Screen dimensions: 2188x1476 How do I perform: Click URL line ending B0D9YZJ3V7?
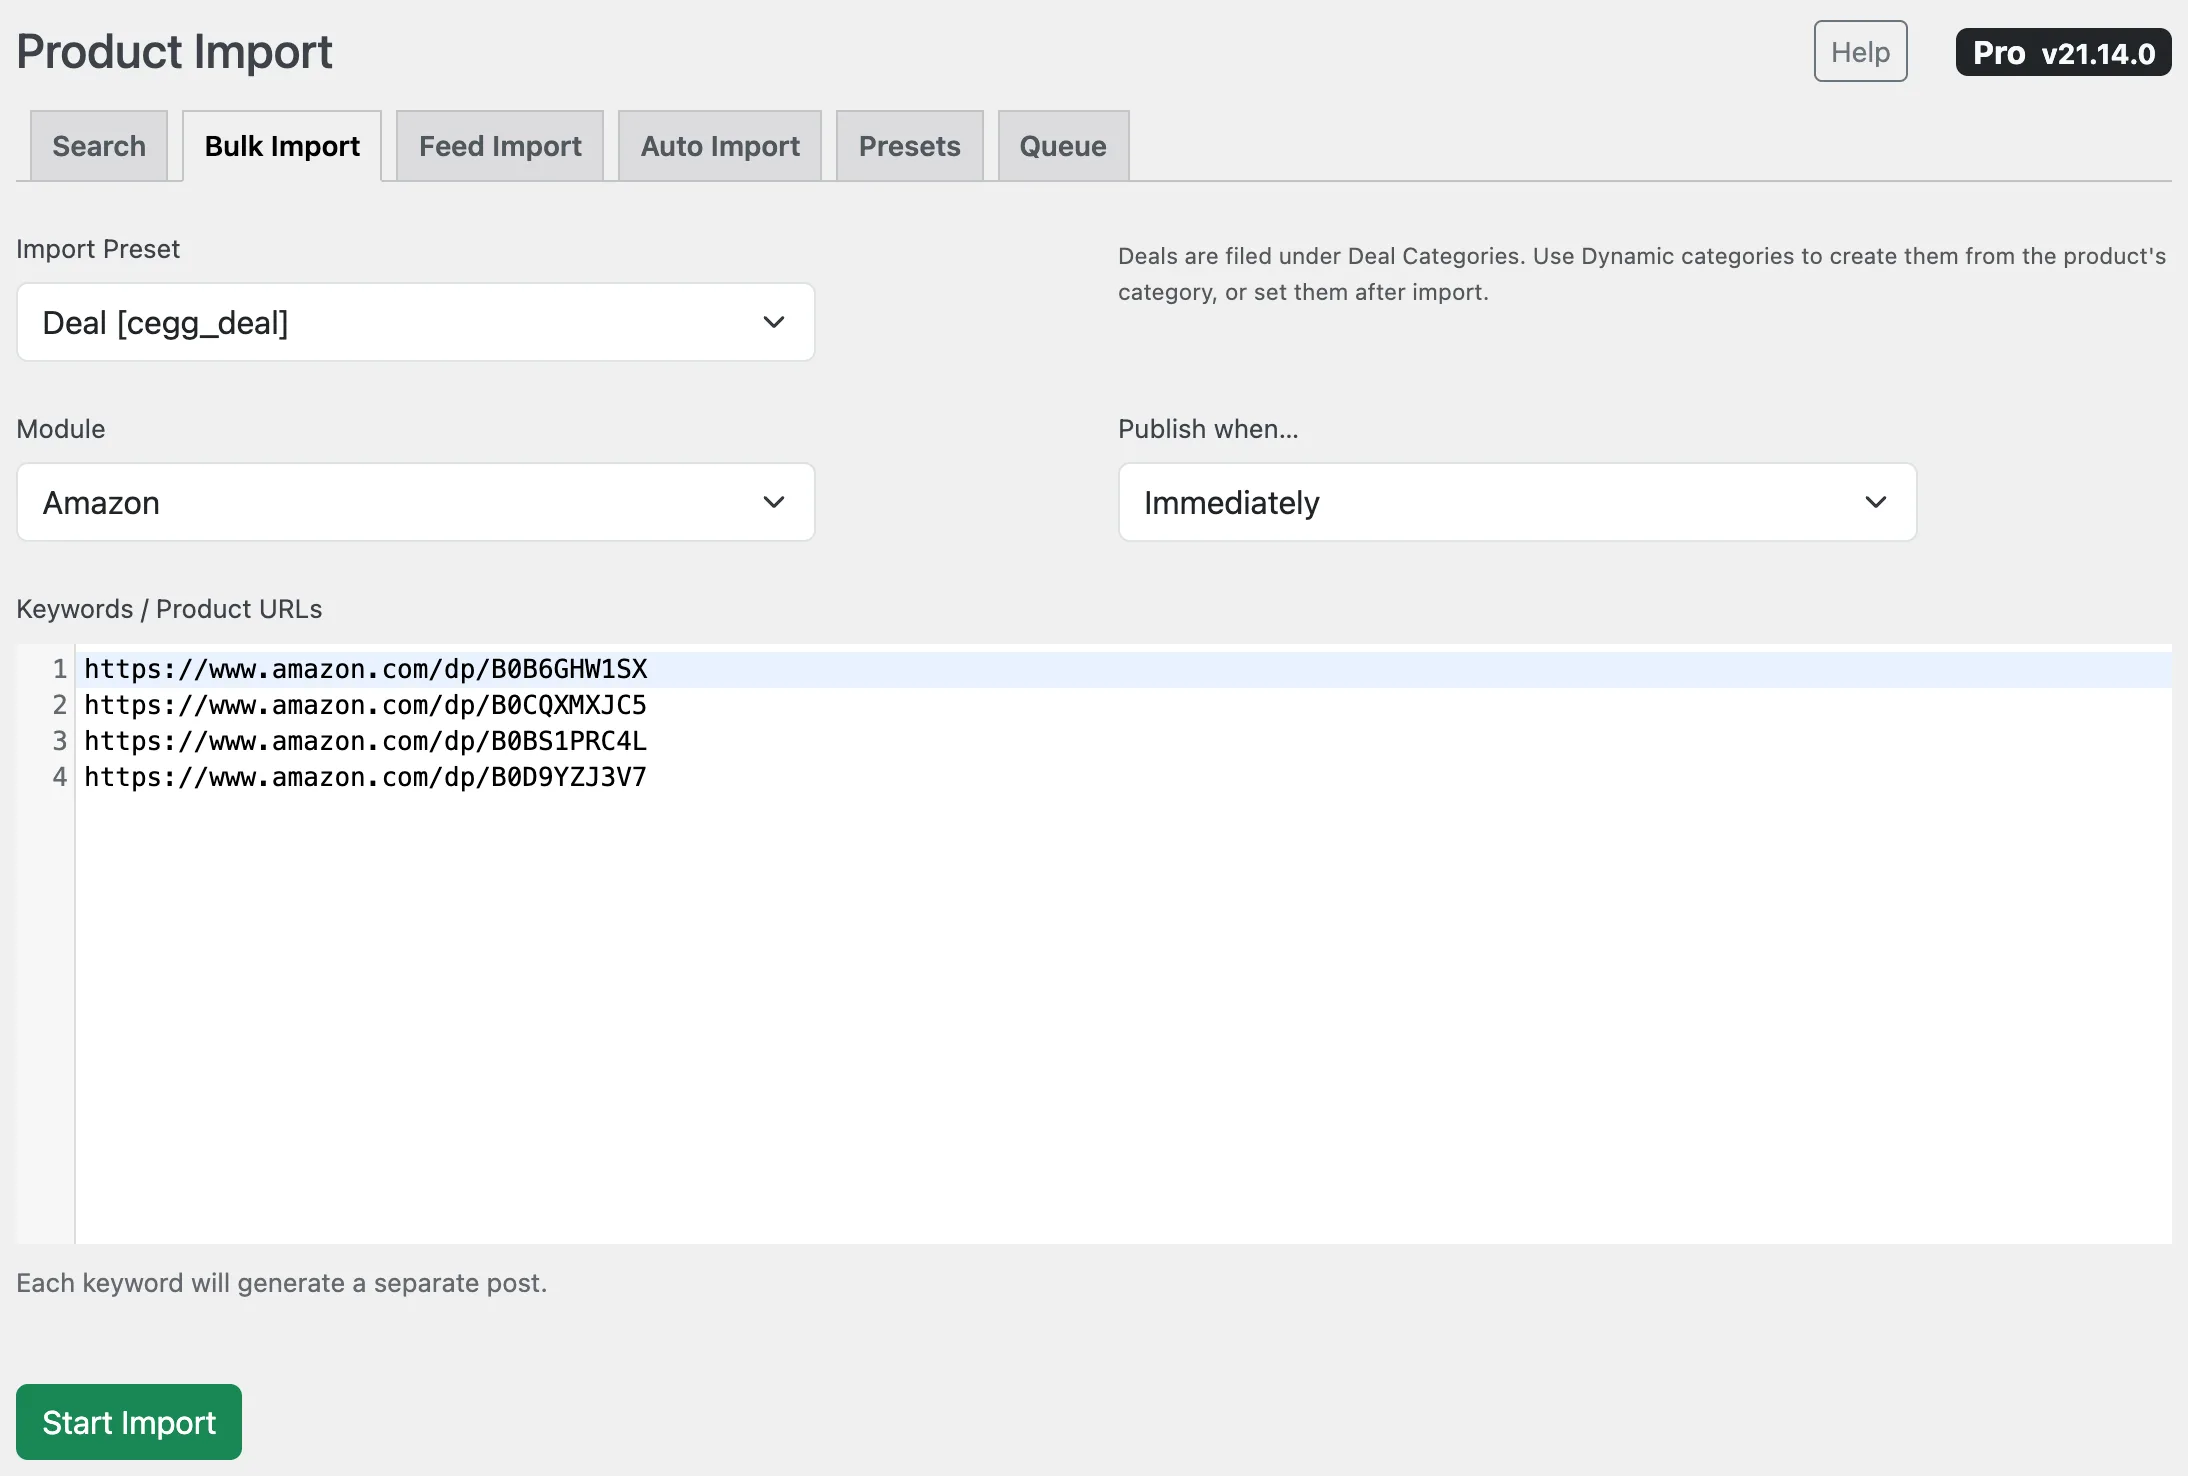point(366,777)
